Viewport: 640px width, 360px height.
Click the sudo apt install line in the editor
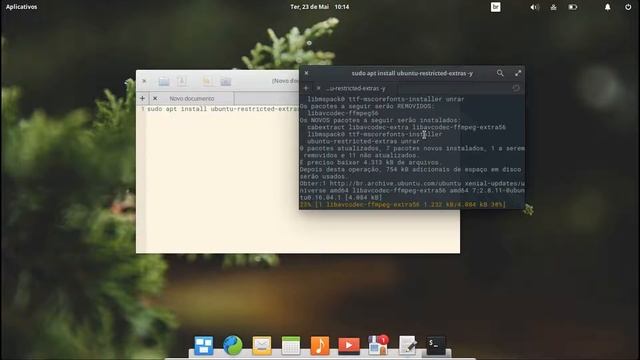222,109
